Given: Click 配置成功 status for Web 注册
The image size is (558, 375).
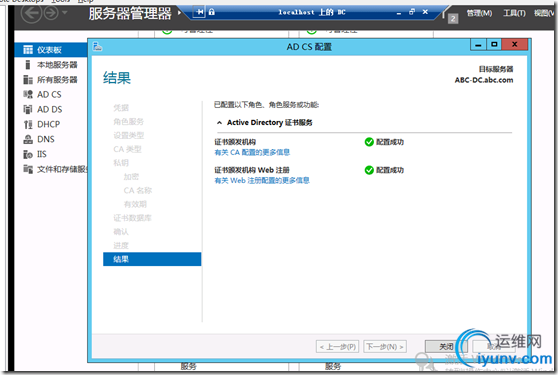Looking at the screenshot, I should tap(390, 170).
